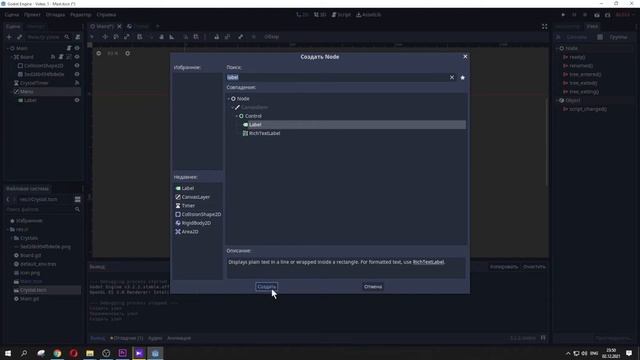Collapse the Node signals group
Screen dimensions: 640x360
tap(558, 48)
